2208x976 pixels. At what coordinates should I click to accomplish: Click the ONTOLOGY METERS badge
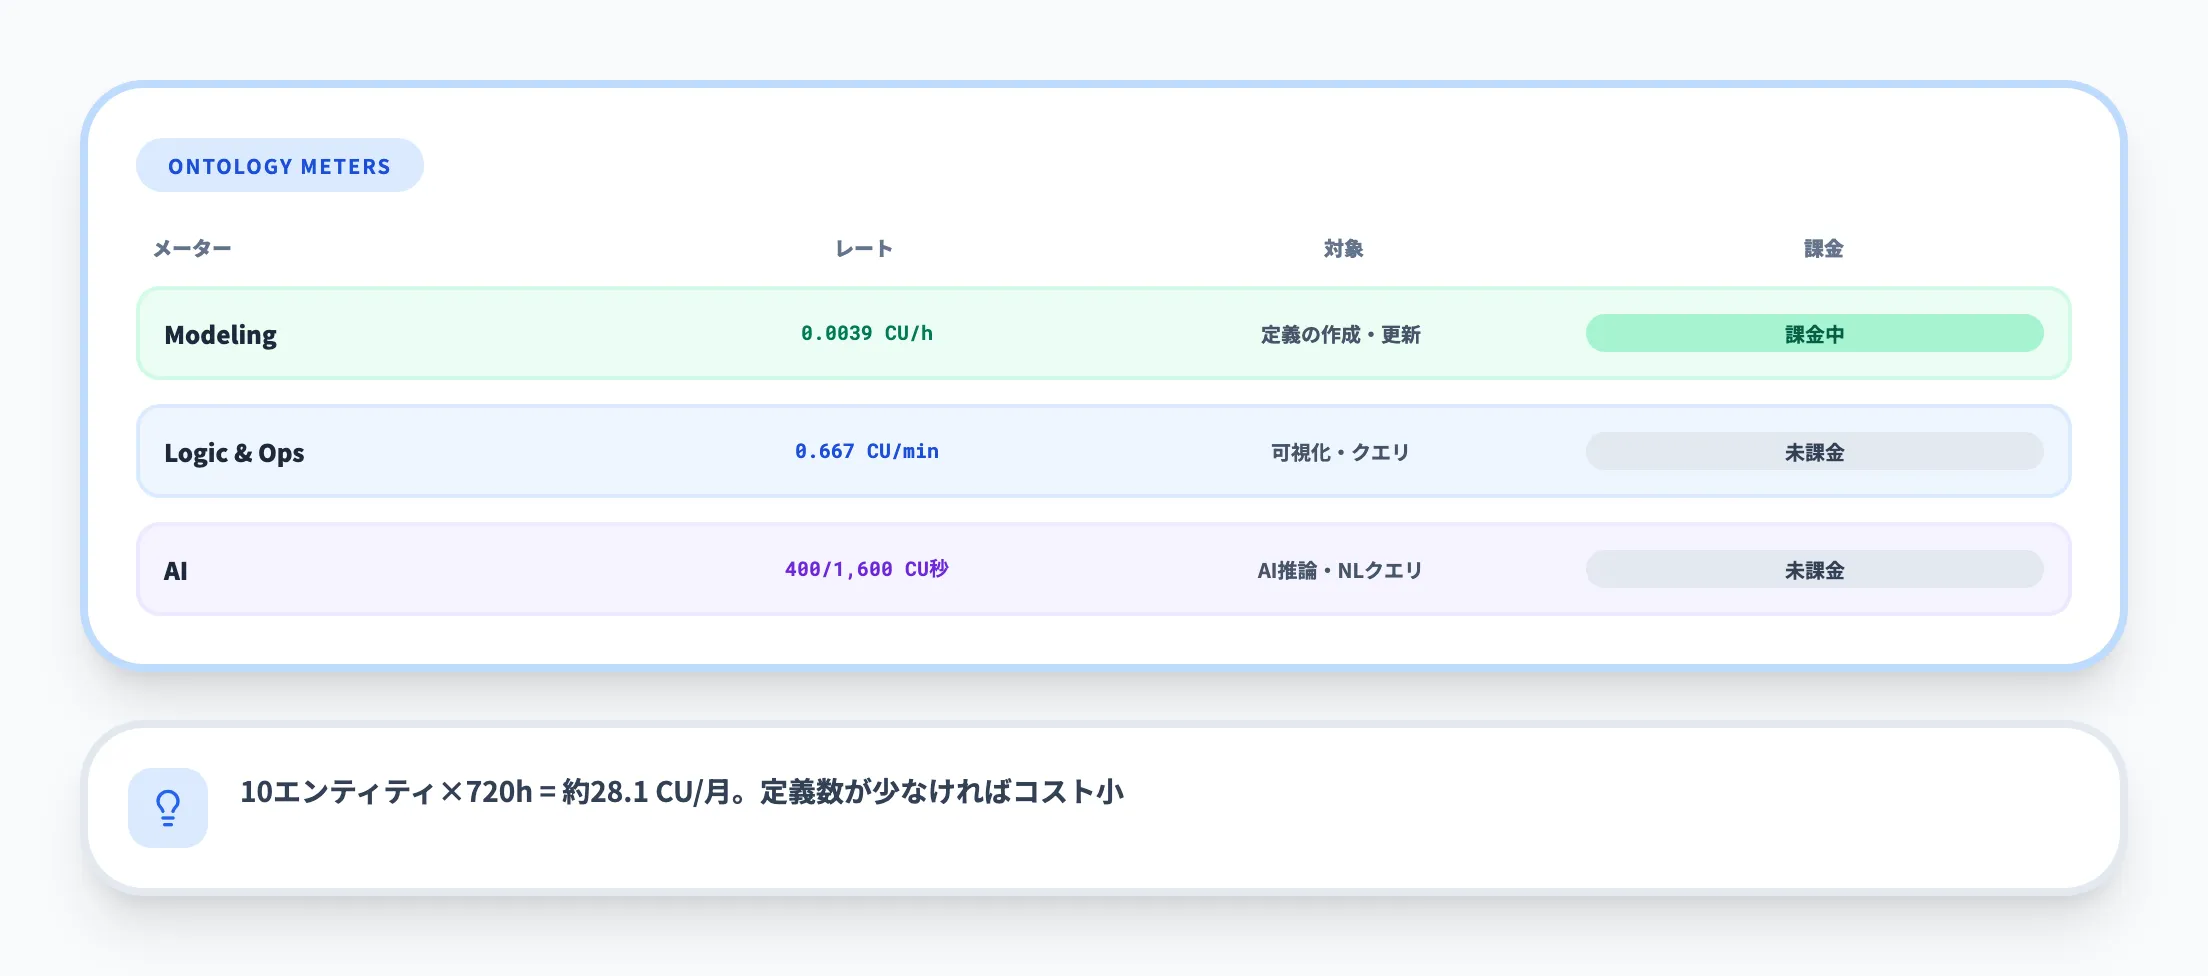[x=280, y=165]
